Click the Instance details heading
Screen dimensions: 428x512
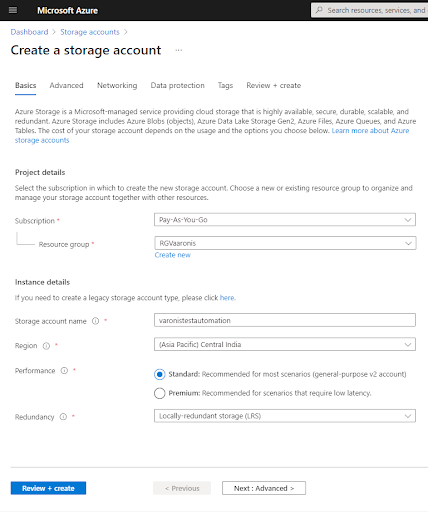coord(42,282)
